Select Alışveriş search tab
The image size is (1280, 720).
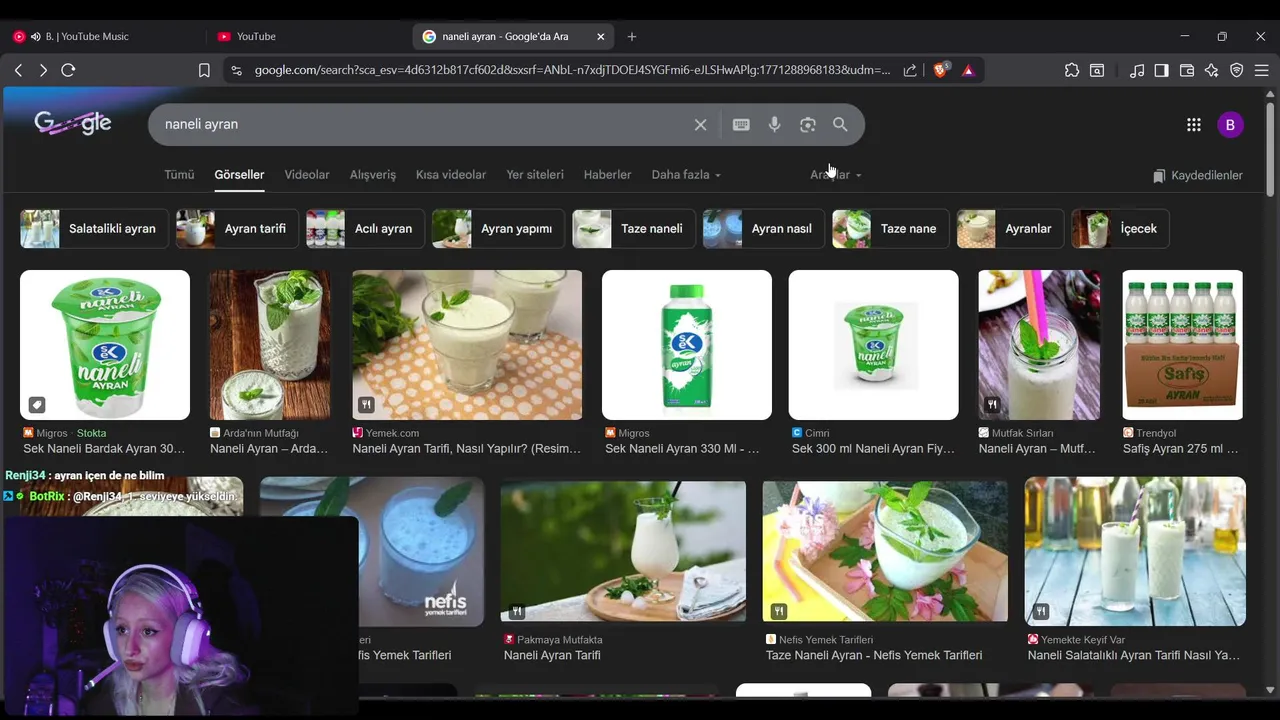pyautogui.click(x=373, y=175)
